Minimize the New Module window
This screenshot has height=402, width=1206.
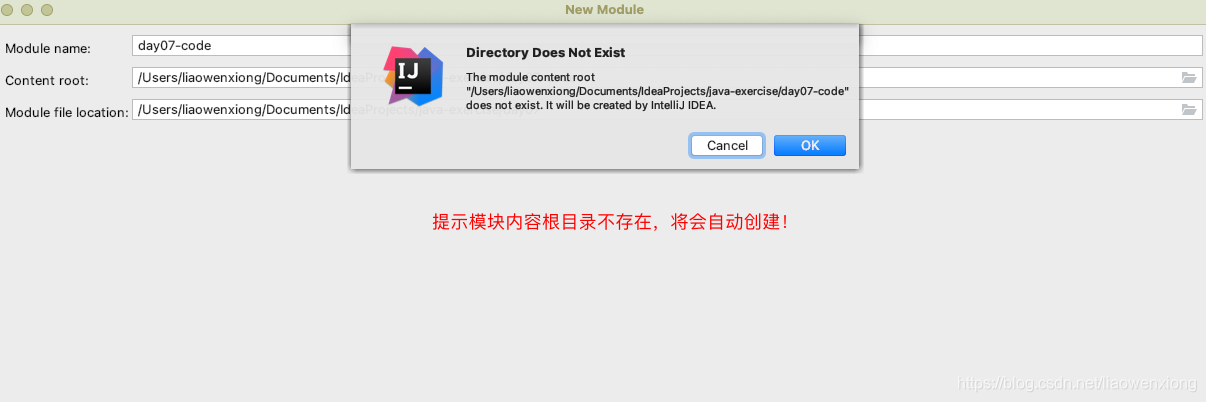coord(28,9)
